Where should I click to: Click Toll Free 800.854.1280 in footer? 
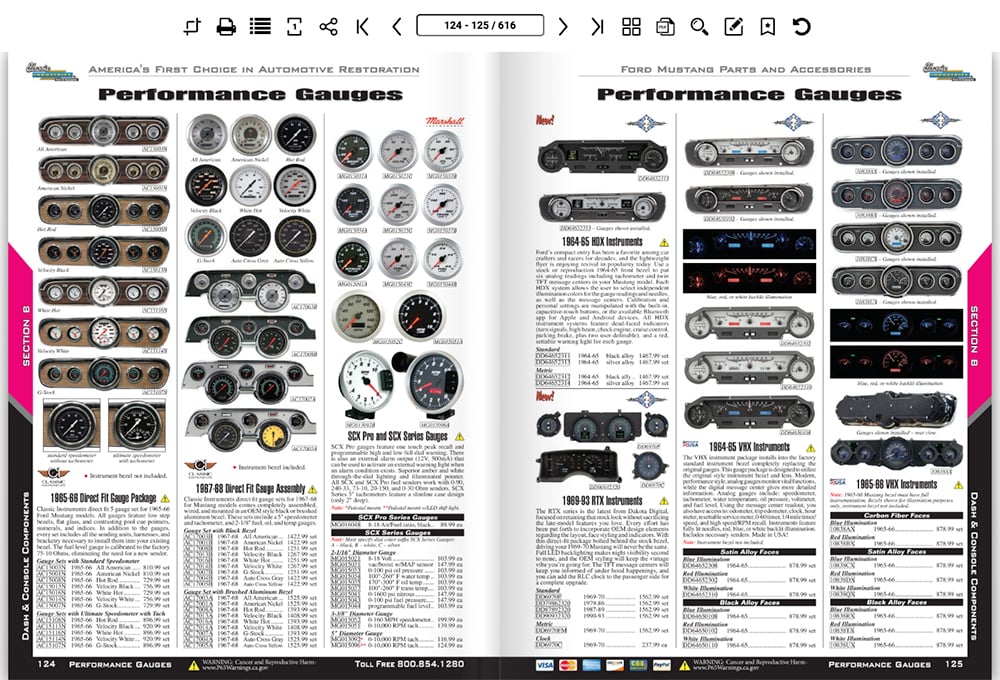[409, 664]
